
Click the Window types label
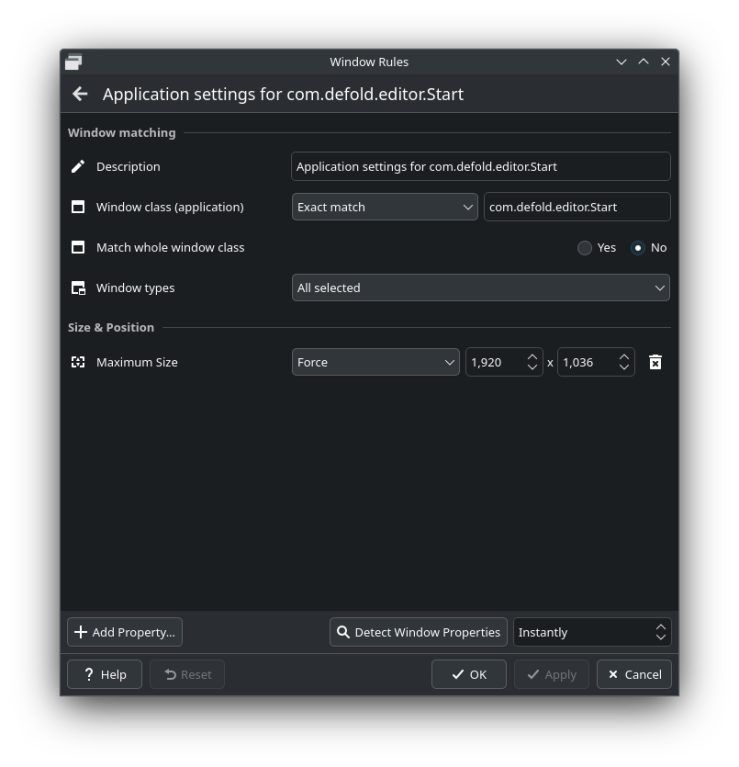[135, 288]
